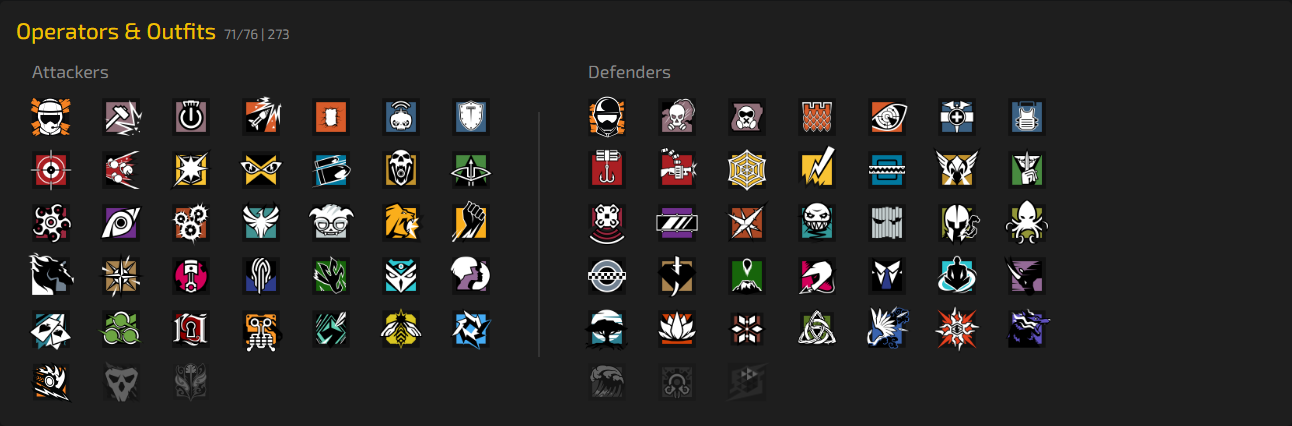Select Glaz's red crosshair target icon
The width and height of the screenshot is (1292, 426).
tap(49, 169)
